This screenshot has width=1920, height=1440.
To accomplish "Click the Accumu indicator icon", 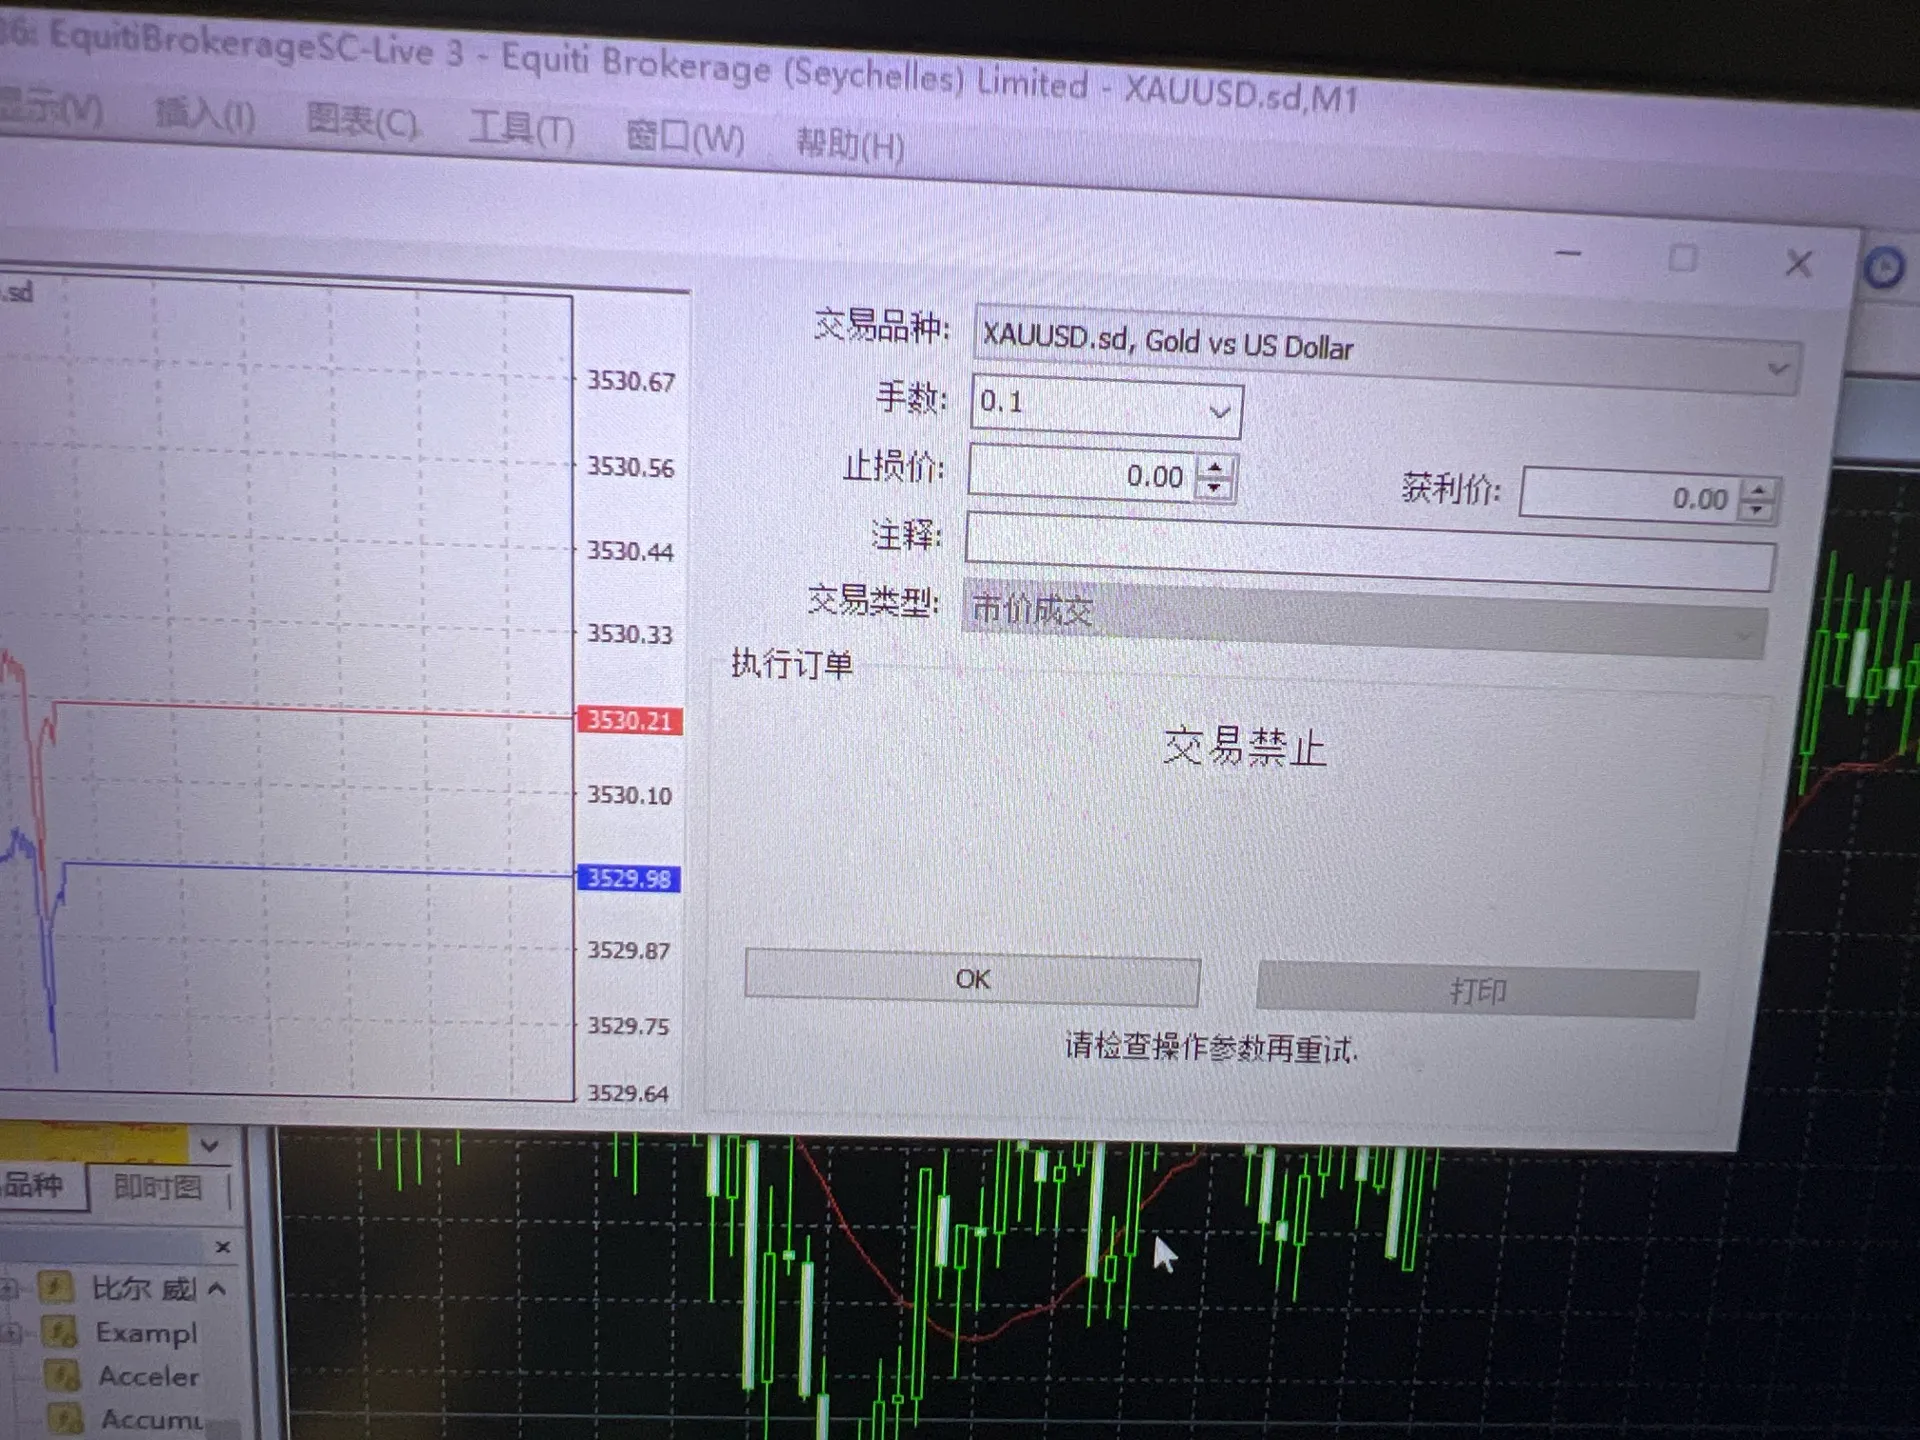I will [65, 1418].
